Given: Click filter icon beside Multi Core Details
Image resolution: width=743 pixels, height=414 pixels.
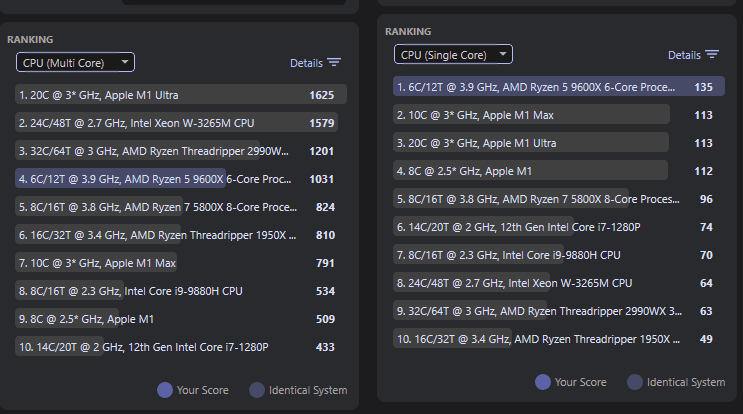Looking at the screenshot, I should [x=334, y=63].
